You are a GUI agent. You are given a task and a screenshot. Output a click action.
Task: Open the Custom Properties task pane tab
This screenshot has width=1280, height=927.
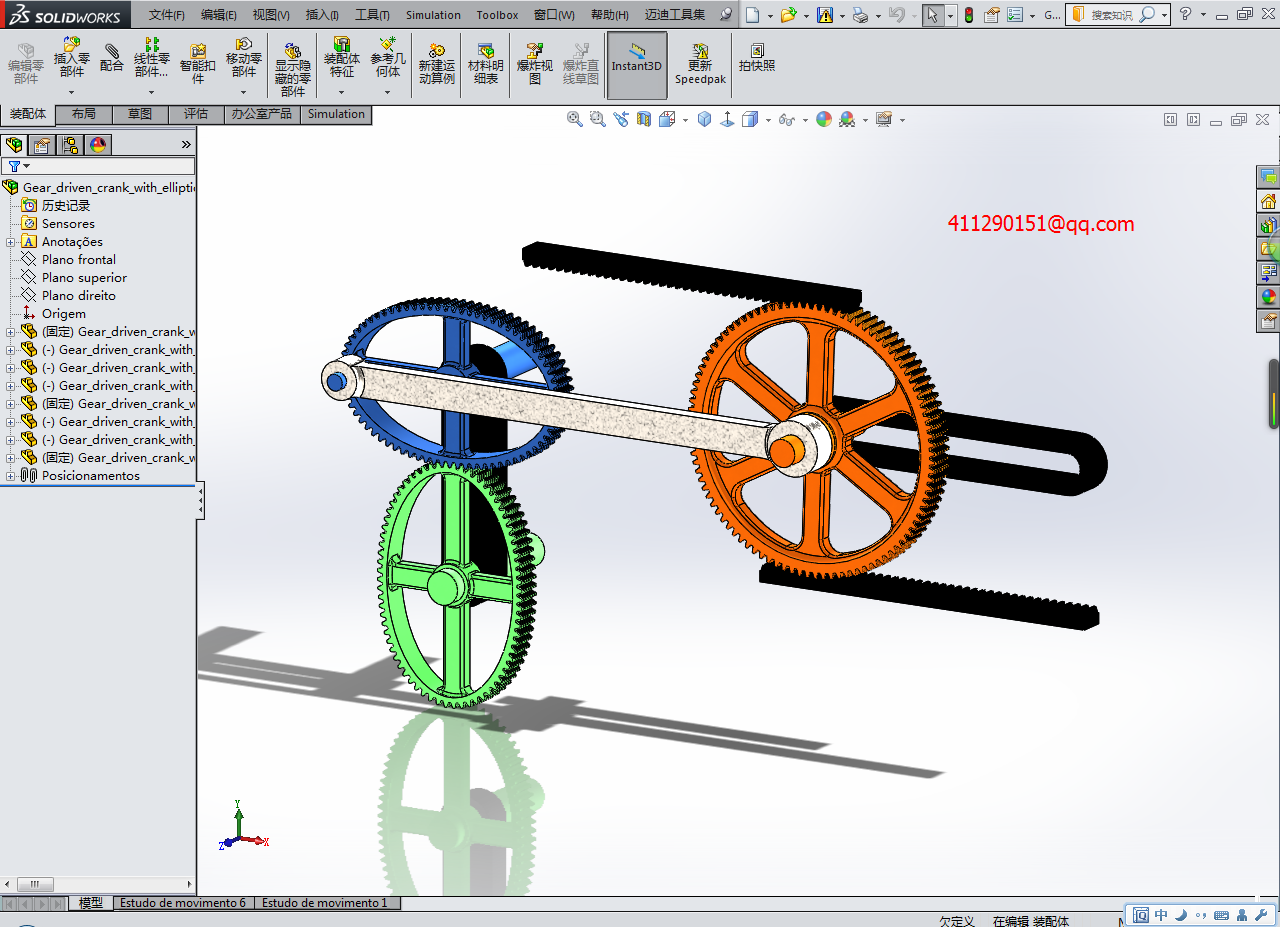[1268, 320]
